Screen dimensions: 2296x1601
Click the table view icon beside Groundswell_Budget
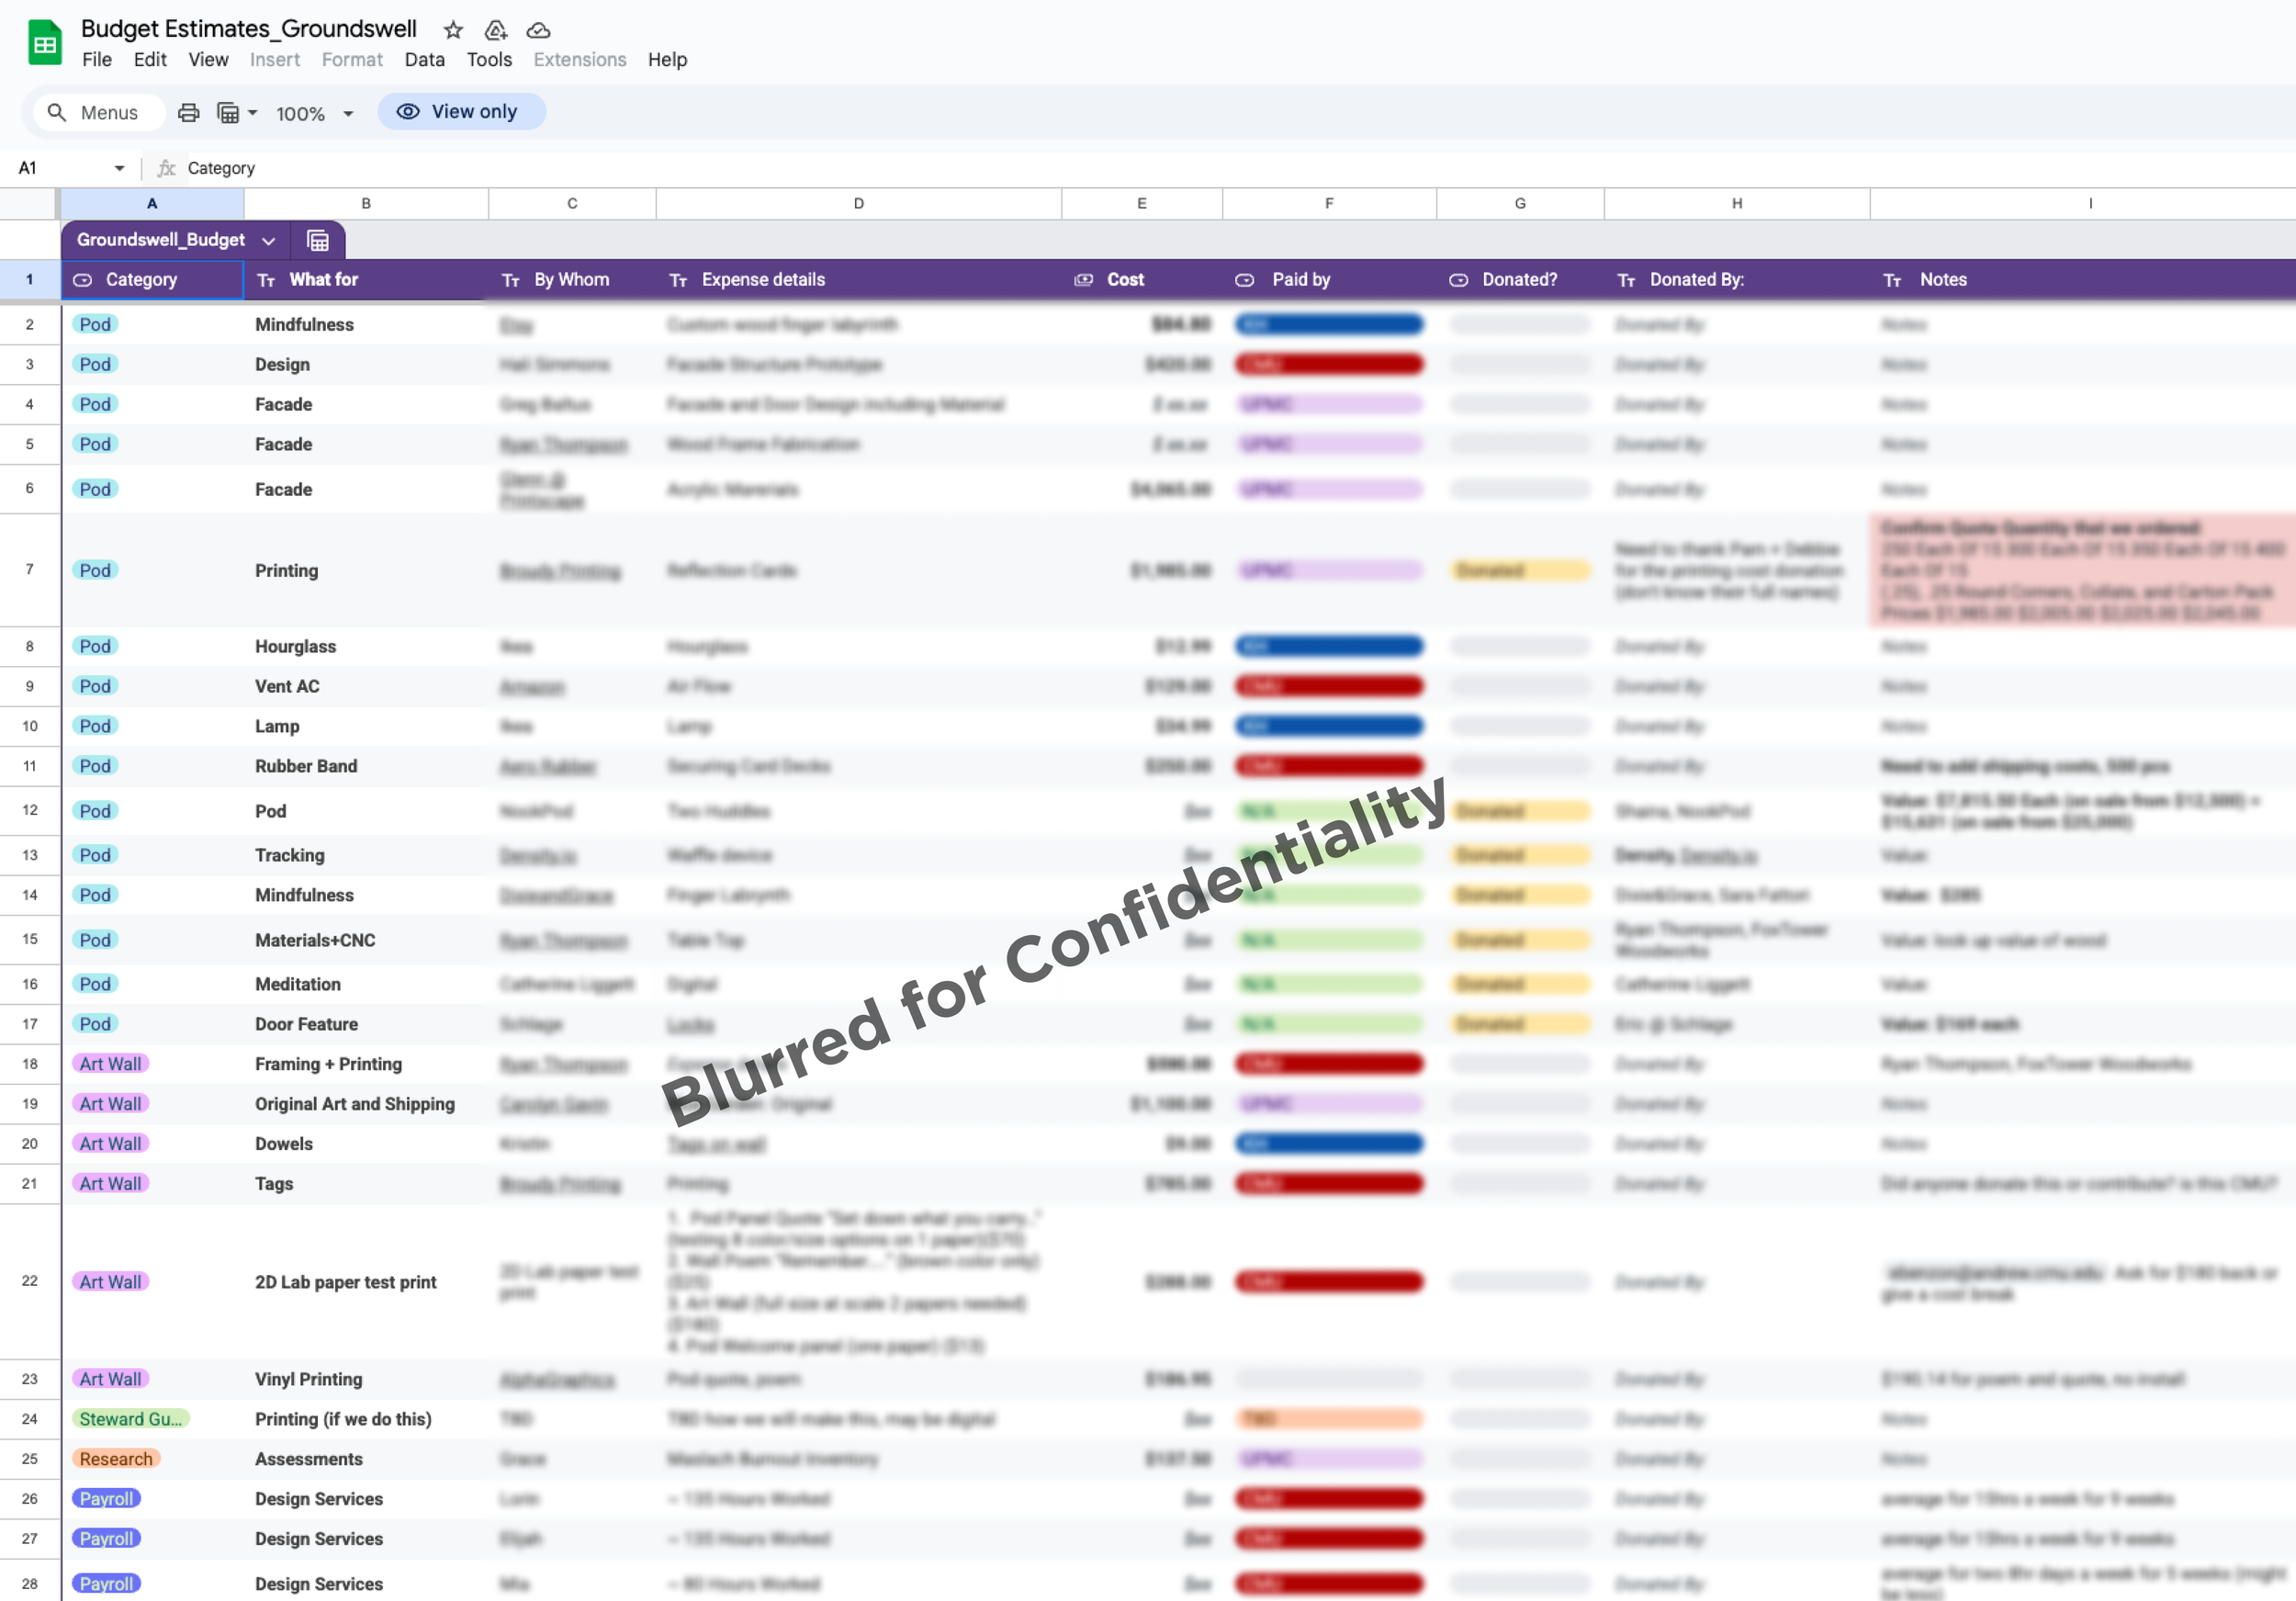tap(317, 240)
